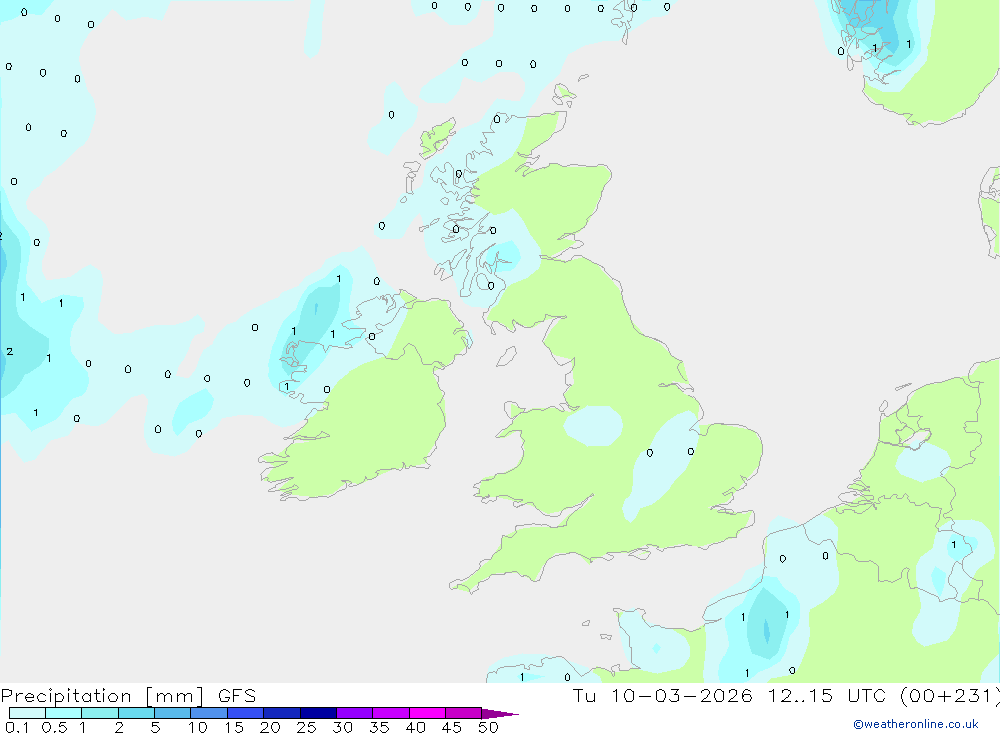The image size is (1000, 733).
Task: Pick the 1–2 mm legend color box
Action: click(100, 713)
